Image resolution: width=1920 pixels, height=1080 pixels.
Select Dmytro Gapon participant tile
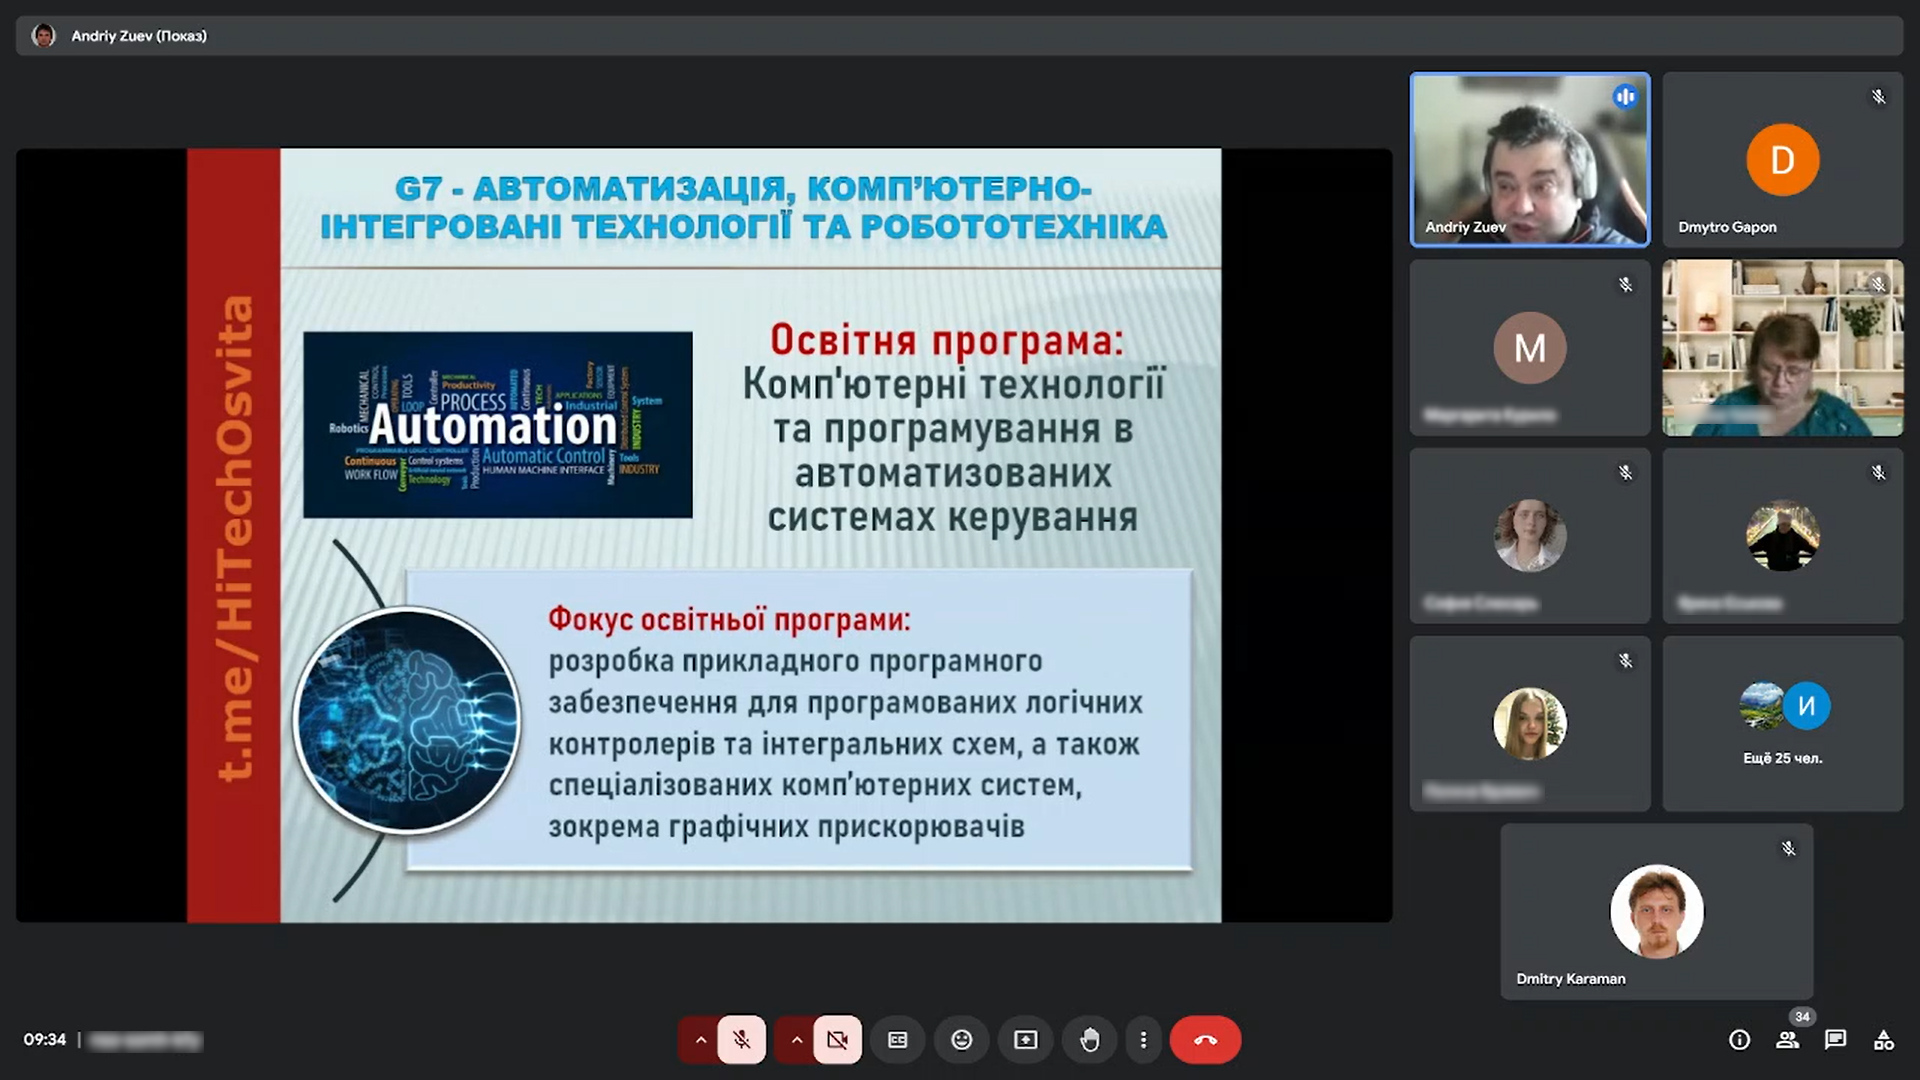(1782, 159)
